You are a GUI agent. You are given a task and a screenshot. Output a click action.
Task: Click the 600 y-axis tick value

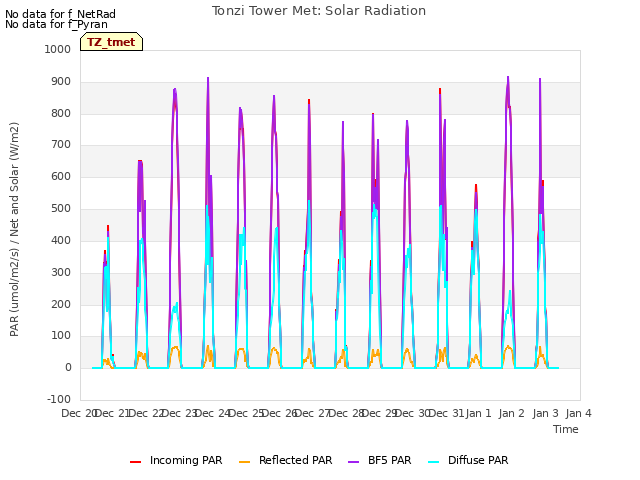pyautogui.click(x=61, y=176)
